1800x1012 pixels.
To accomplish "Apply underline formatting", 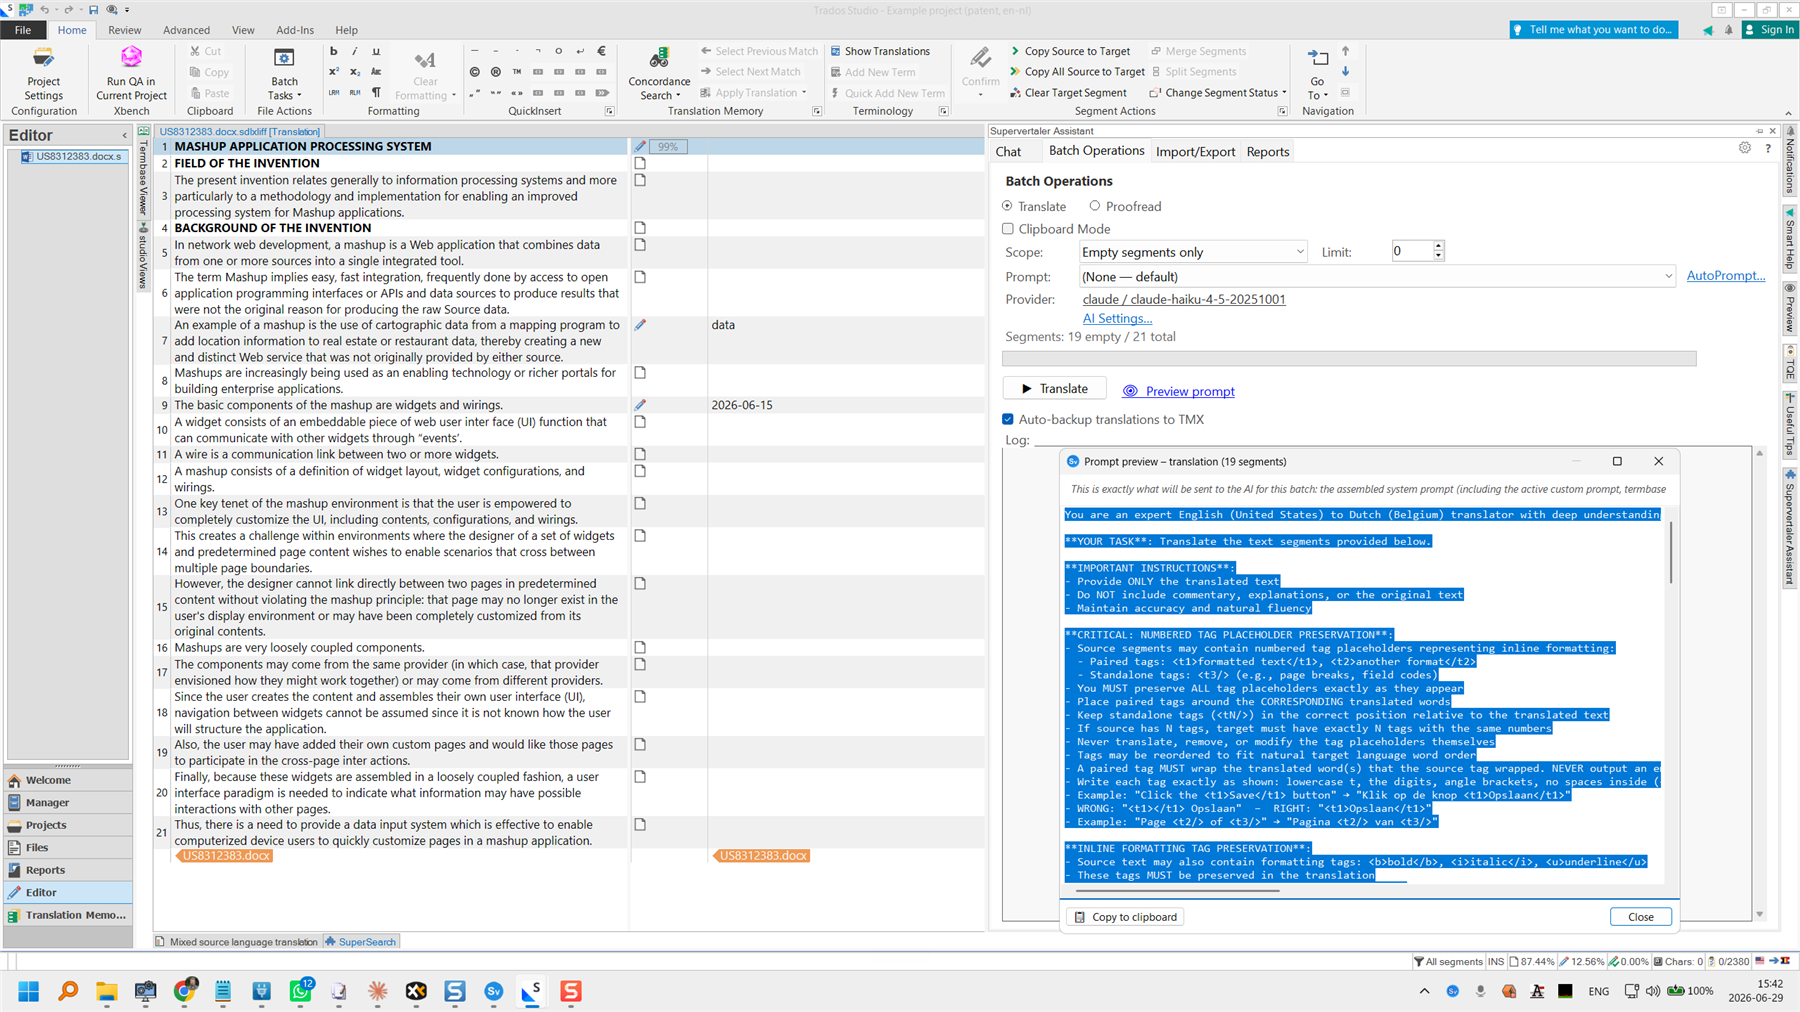I will 376,51.
